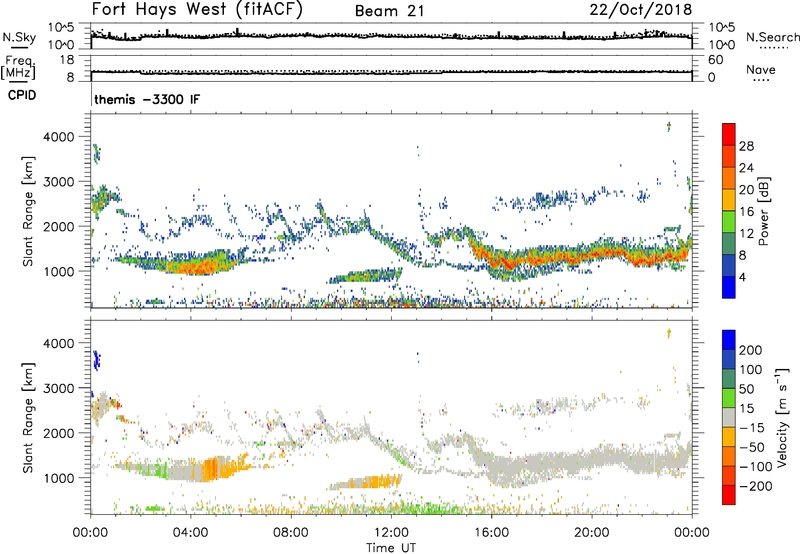Click the 'N.Sky' axis label
800x554 pixels.
pos(19,37)
